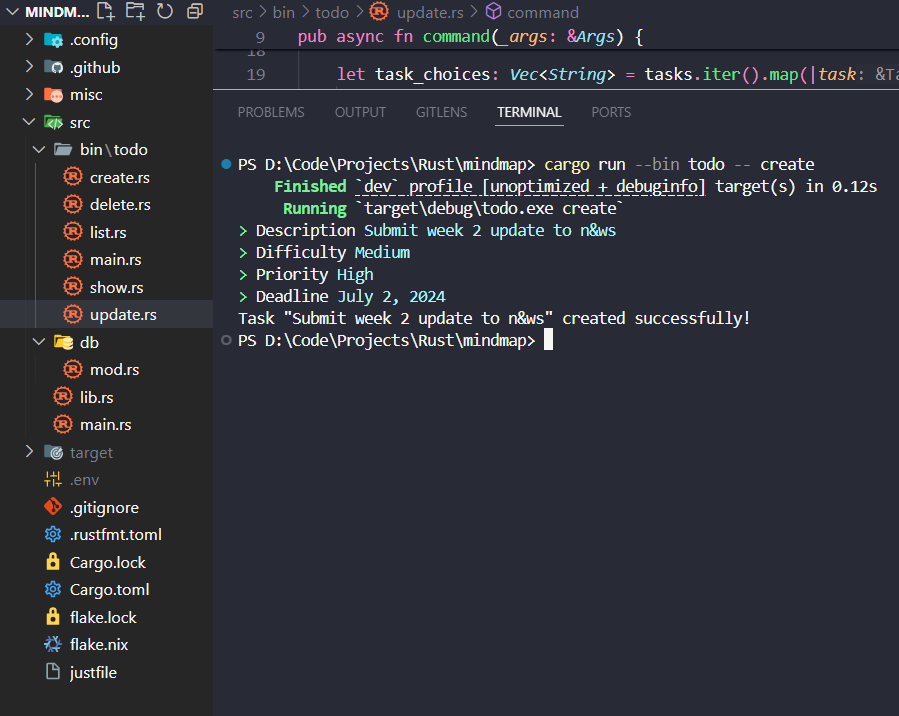The width and height of the screenshot is (899, 716).
Task: Expand the .github folder chevron
Action: [29, 66]
